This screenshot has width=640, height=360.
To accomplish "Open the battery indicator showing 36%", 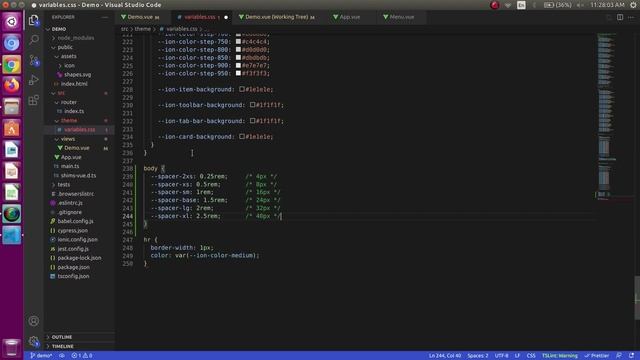I will pyautogui.click(x=558, y=5).
